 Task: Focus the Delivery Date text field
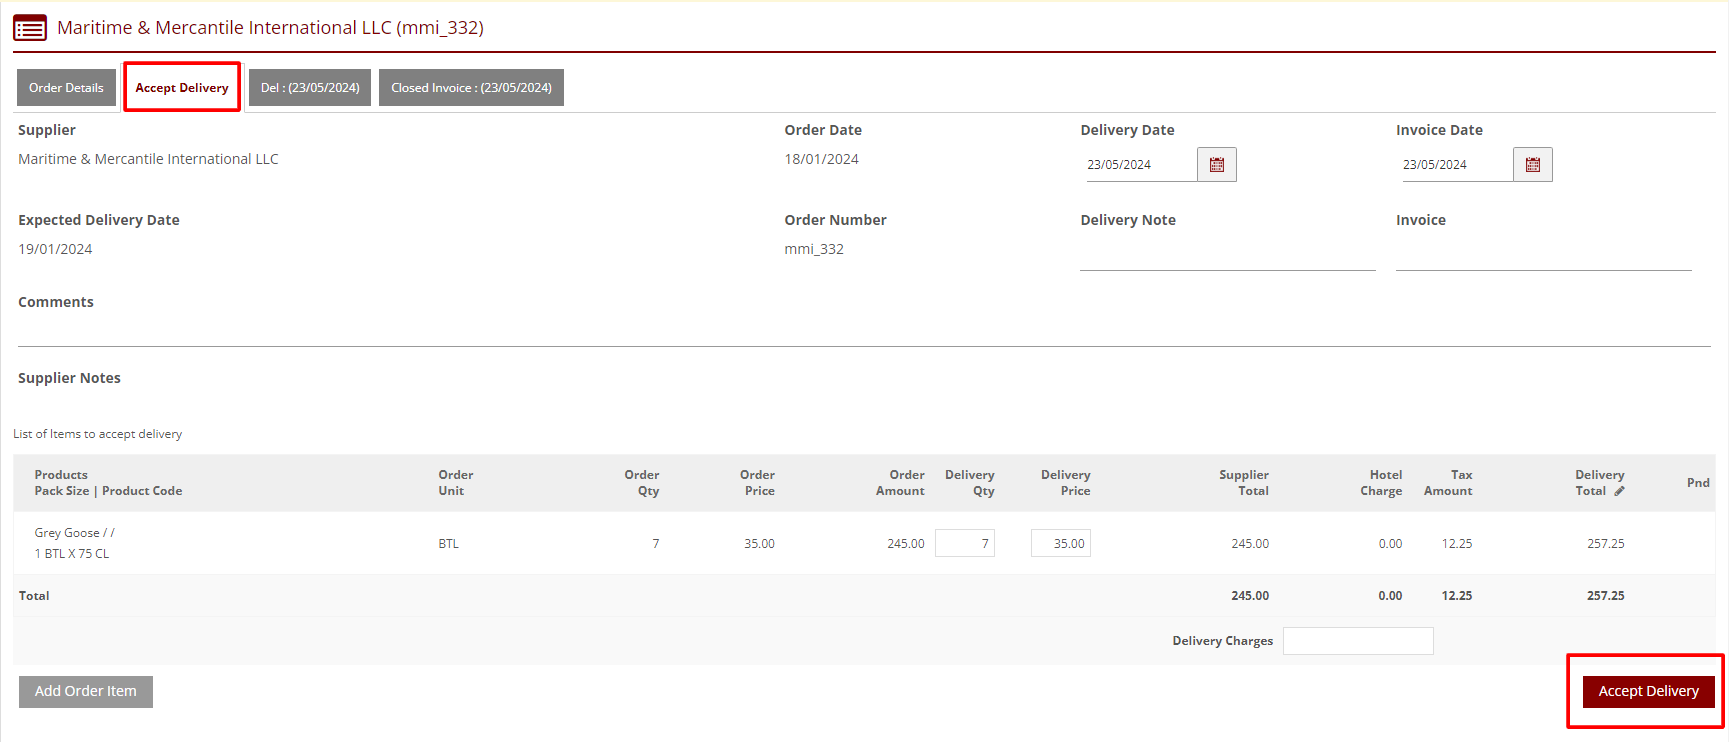[1140, 165]
